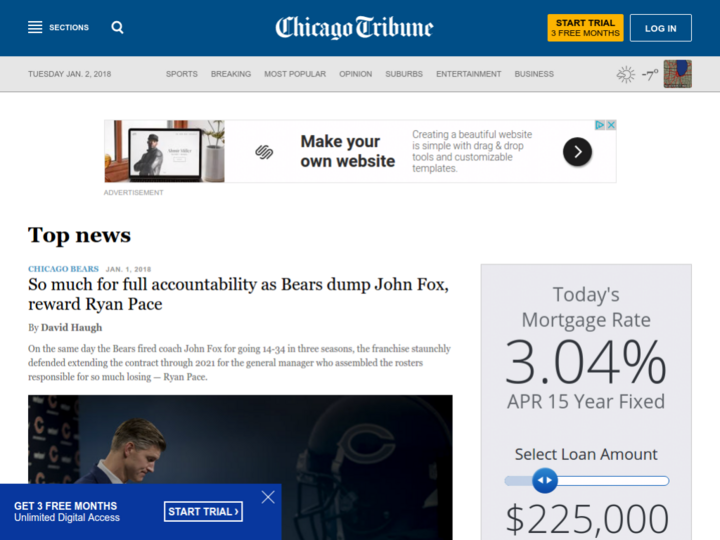Select Most Popular in navigation
Screen dimensions: 720x540
coord(295,74)
